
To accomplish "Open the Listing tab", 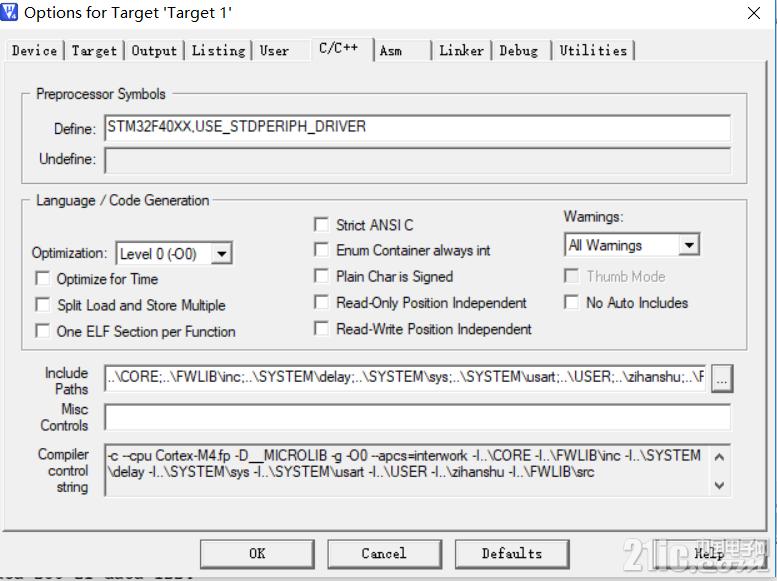I will (218, 51).
